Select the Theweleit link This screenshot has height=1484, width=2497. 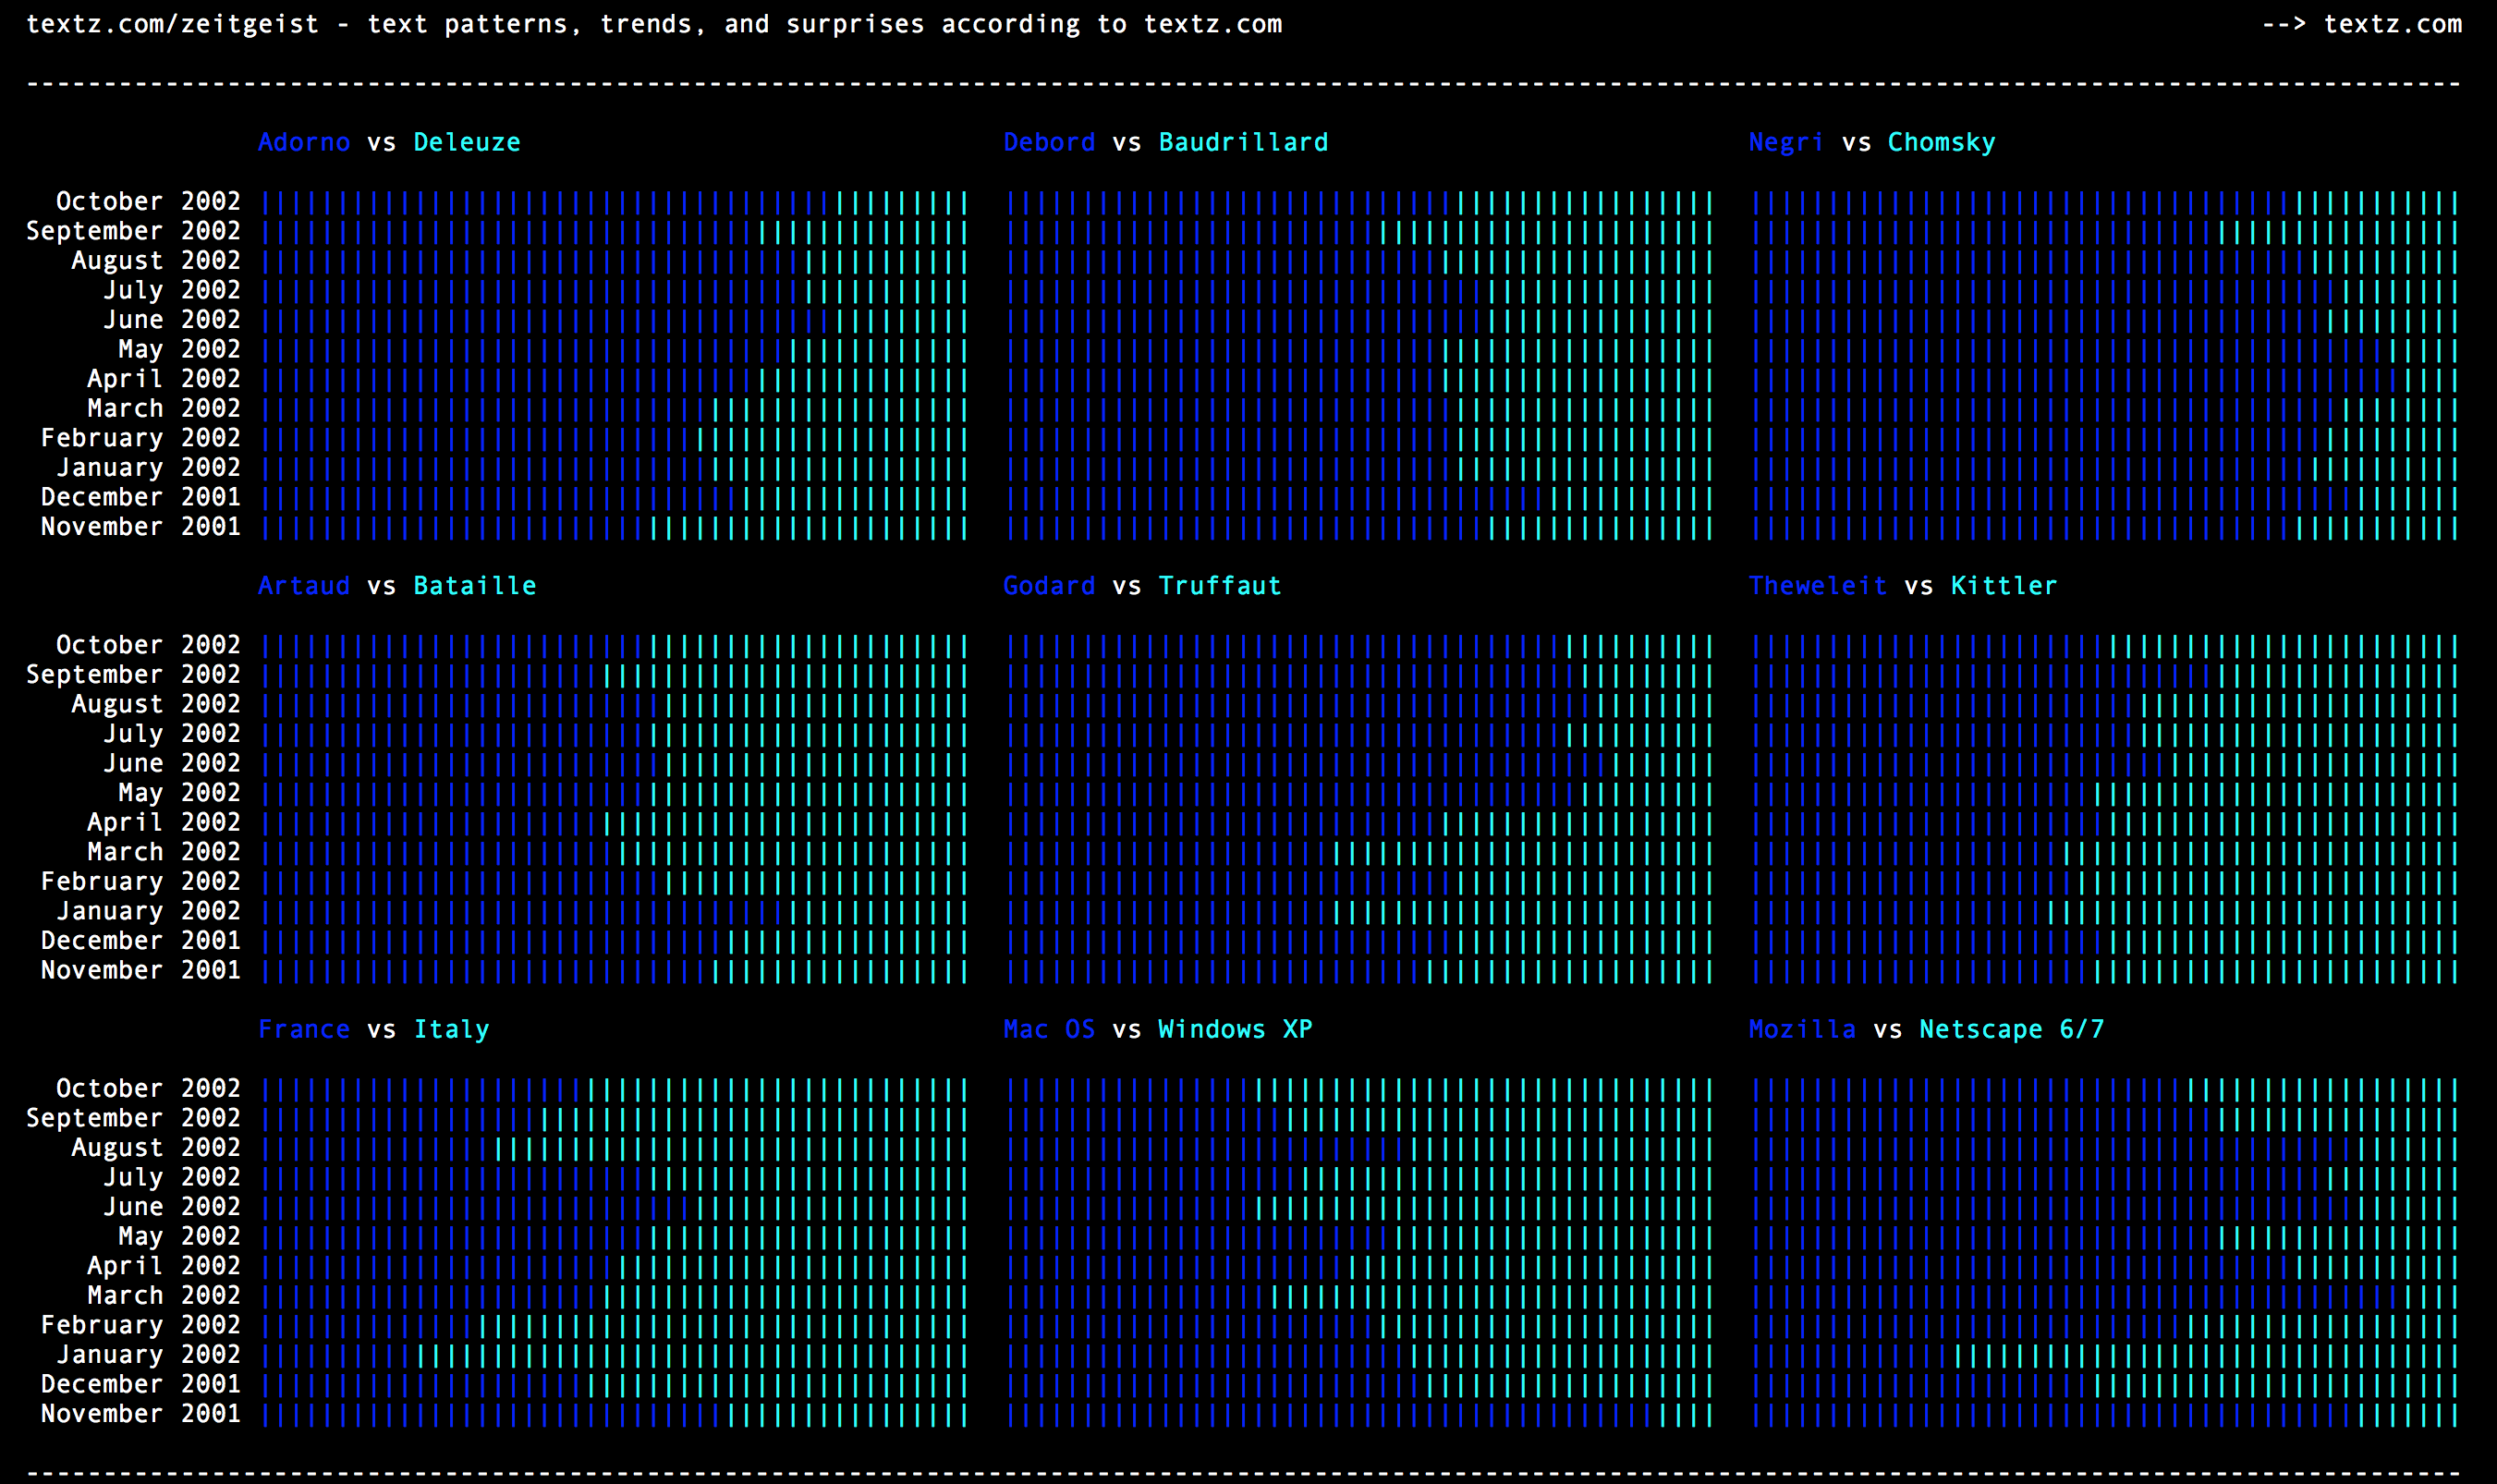coord(1817,586)
